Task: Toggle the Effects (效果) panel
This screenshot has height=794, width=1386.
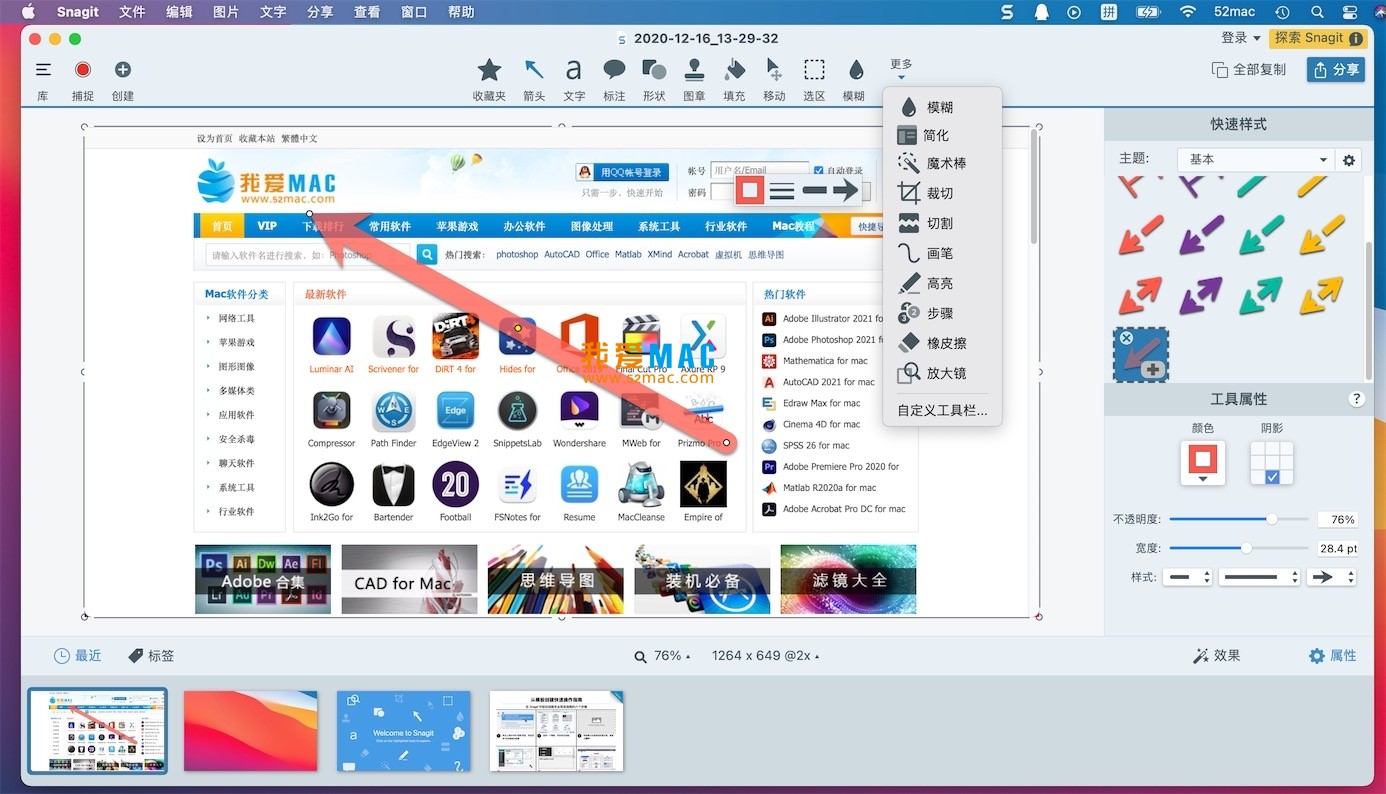Action: 1216,656
